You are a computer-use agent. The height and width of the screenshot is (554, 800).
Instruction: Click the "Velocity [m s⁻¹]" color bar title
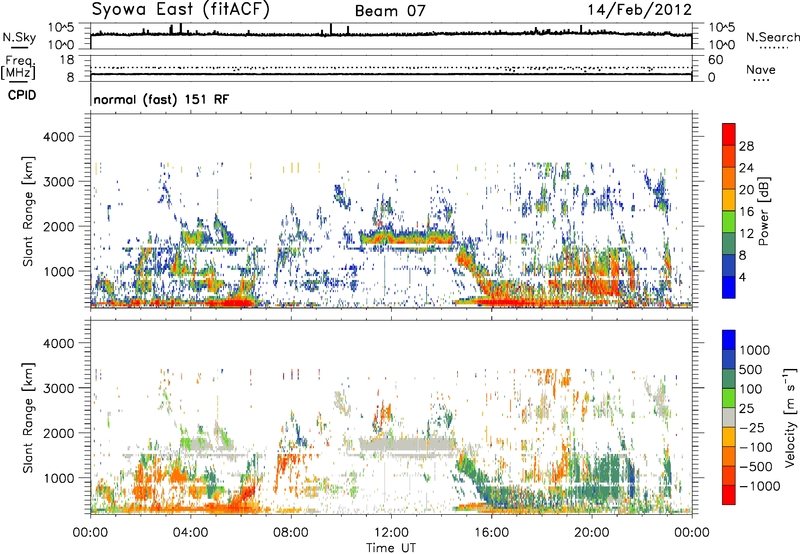pyautogui.click(x=790, y=417)
